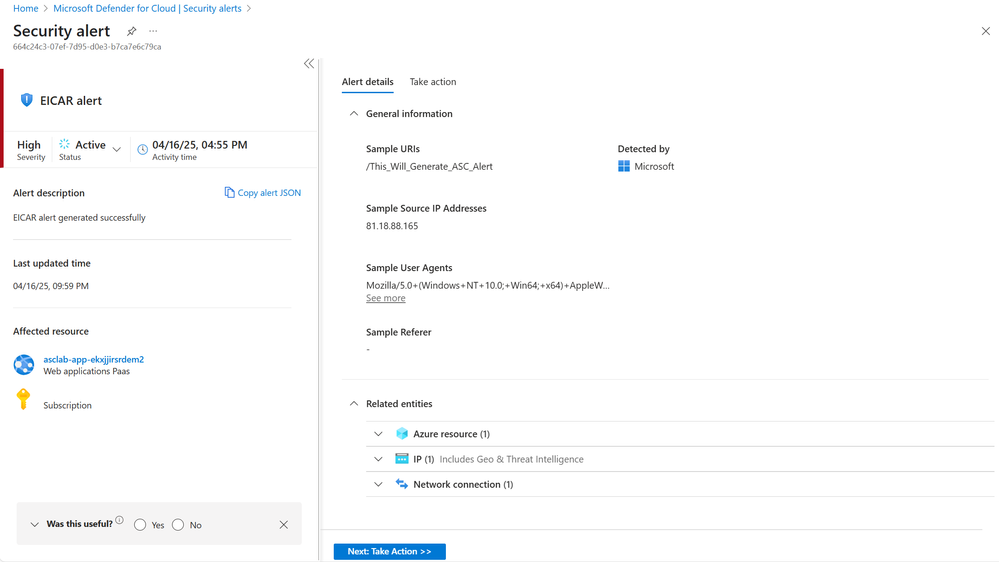Click the 04/16/25, 09:59 PM last updated time
Viewport: 999px width, 562px height.
coord(51,286)
